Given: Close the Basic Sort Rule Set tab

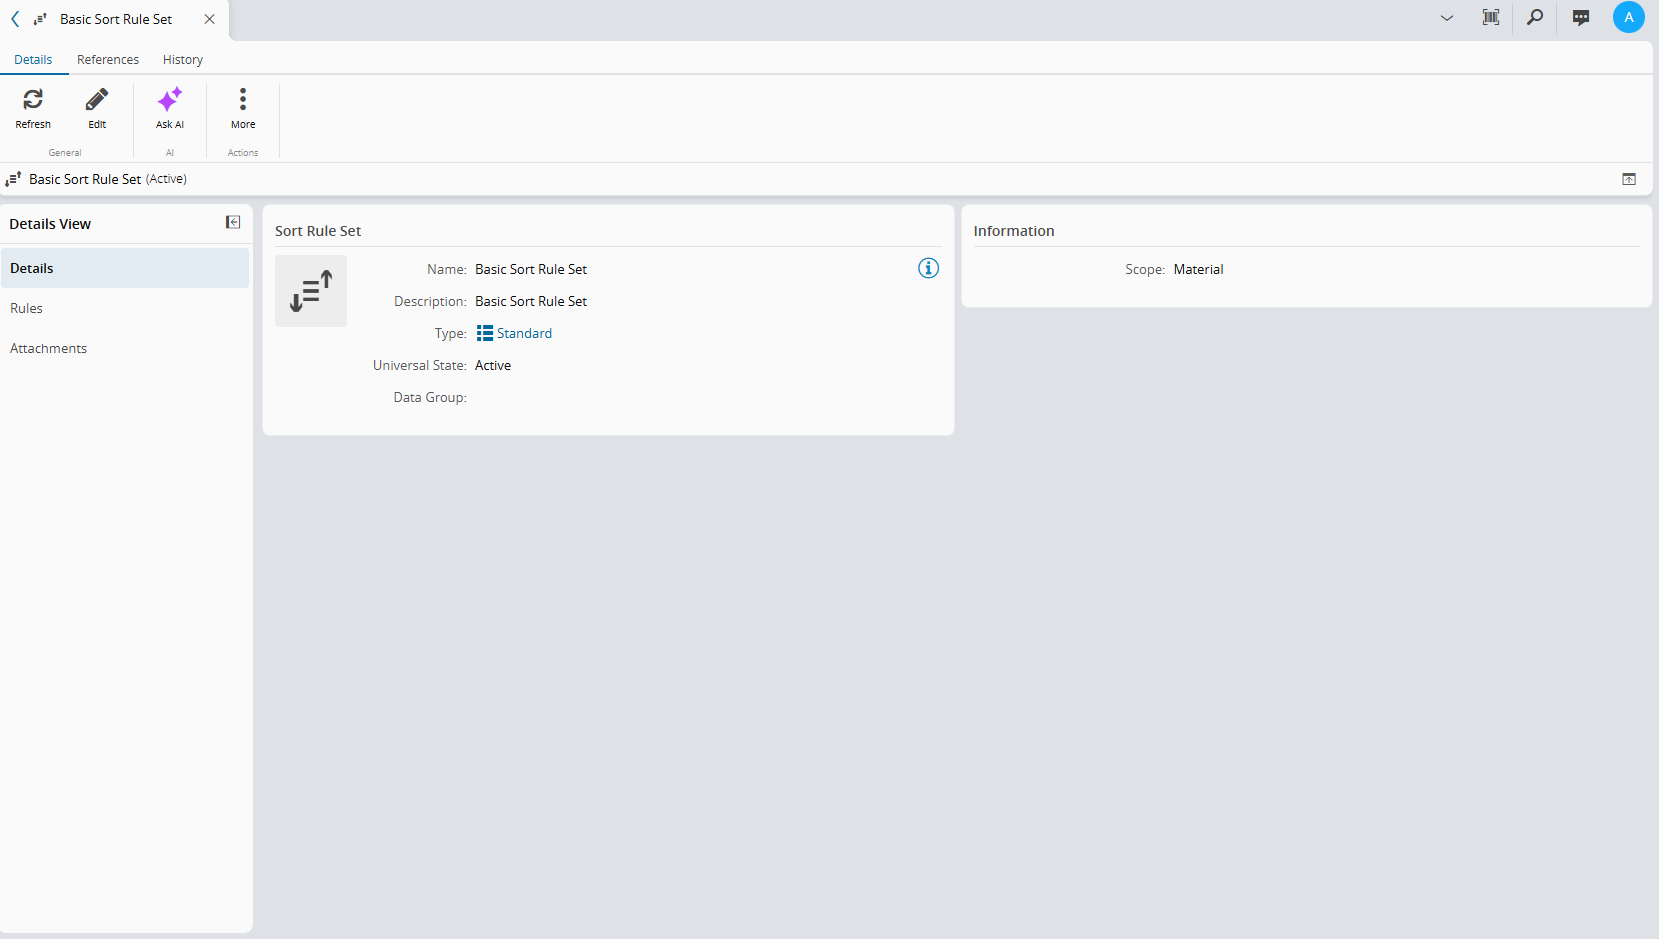Looking at the screenshot, I should [x=209, y=19].
